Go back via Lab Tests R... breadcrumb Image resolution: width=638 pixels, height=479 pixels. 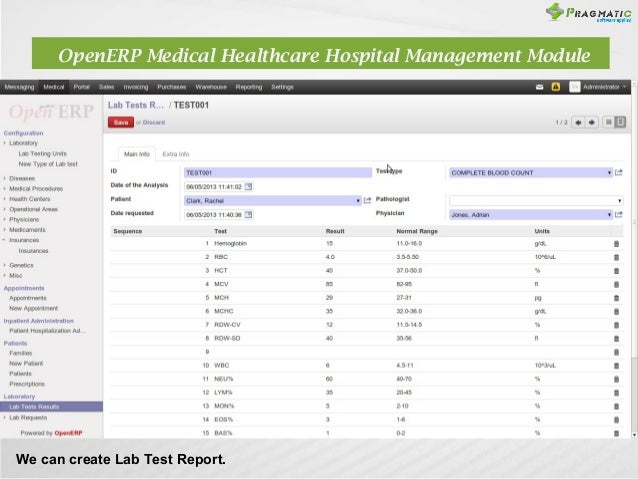click(x=135, y=105)
